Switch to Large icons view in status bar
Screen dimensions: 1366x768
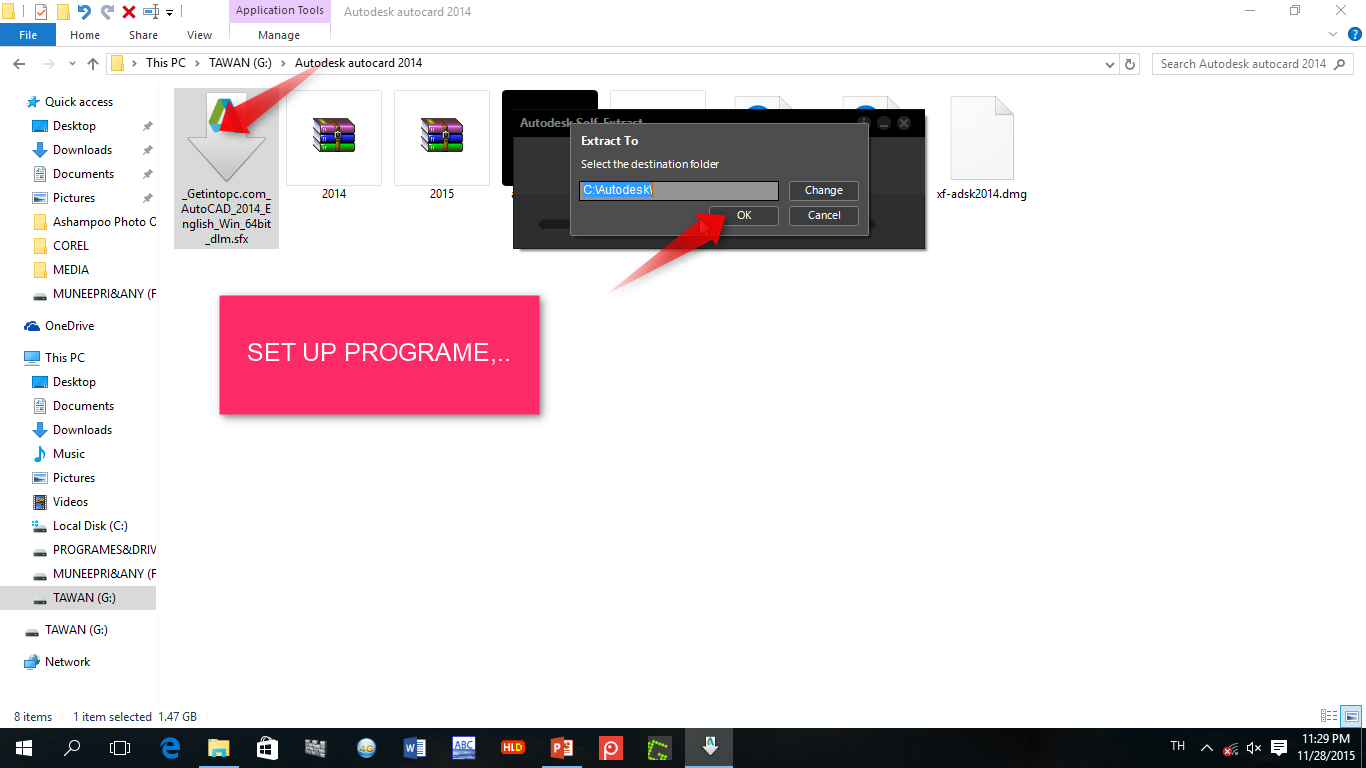pyautogui.click(x=1351, y=716)
